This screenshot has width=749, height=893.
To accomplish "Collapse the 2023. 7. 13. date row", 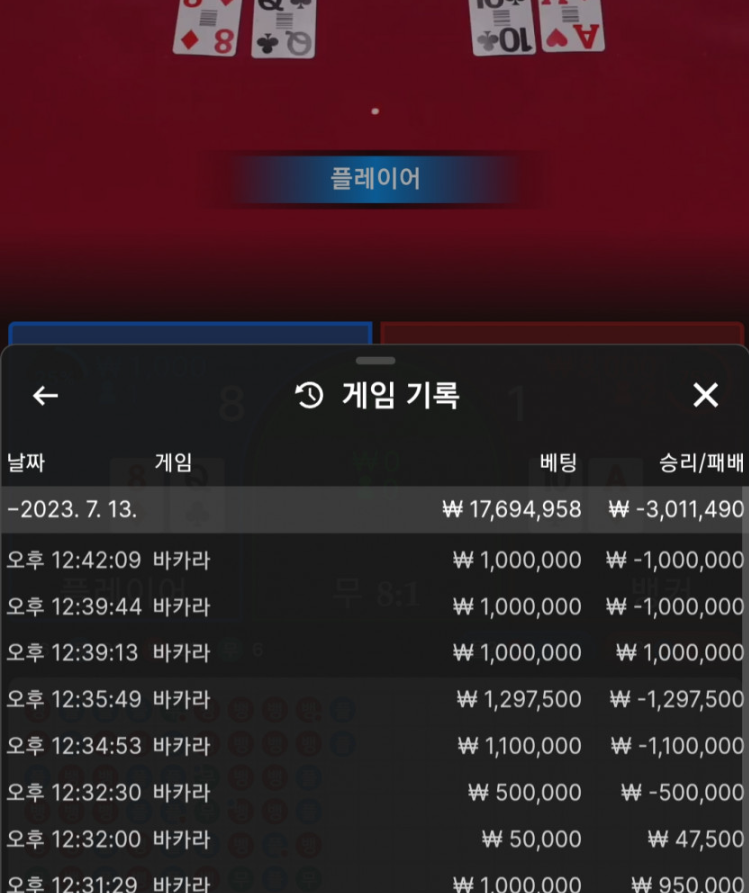I will (374, 509).
